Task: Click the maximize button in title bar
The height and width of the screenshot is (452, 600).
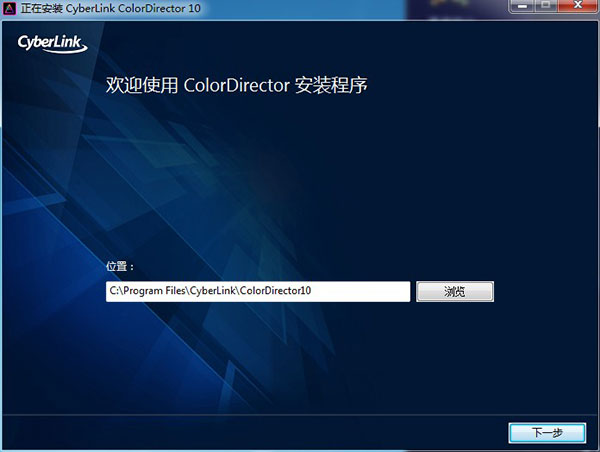Action: [546, 6]
